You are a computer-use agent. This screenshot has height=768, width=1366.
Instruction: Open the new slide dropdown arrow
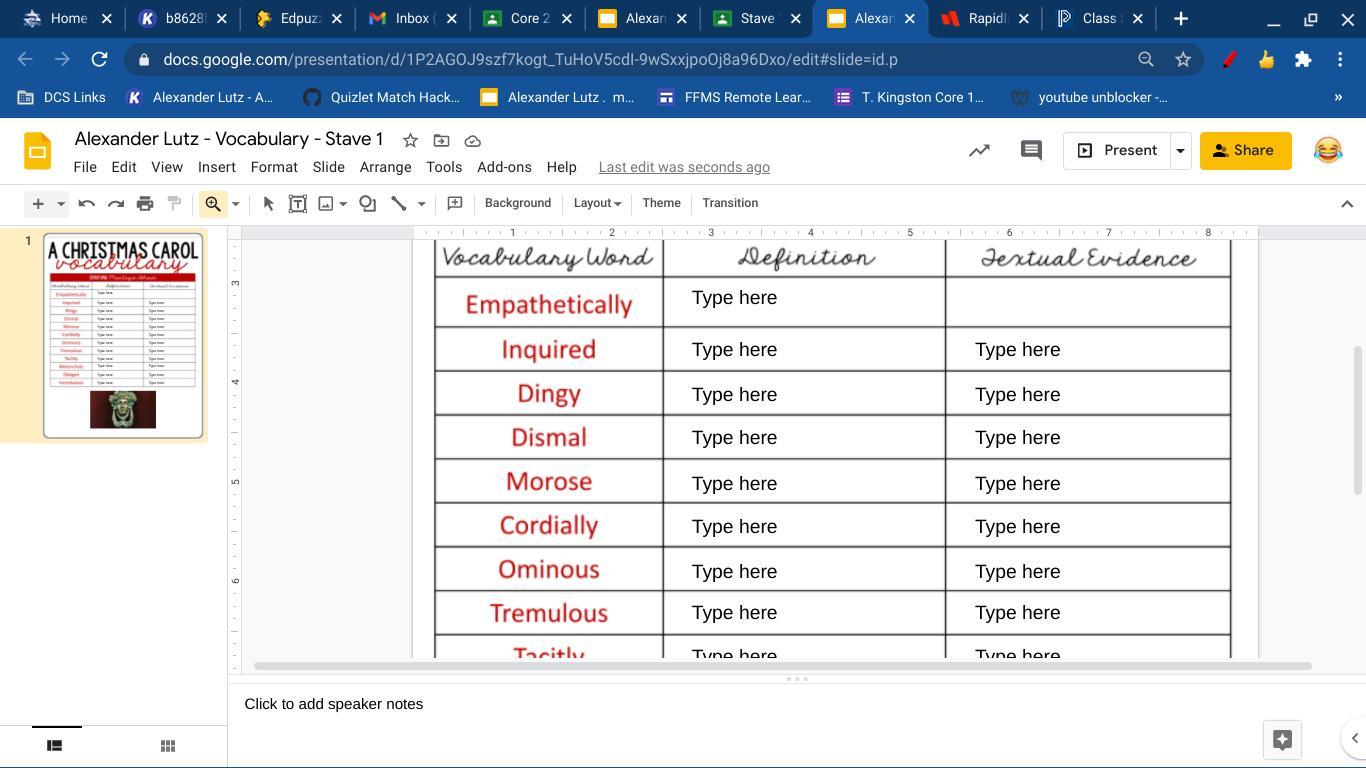point(60,204)
